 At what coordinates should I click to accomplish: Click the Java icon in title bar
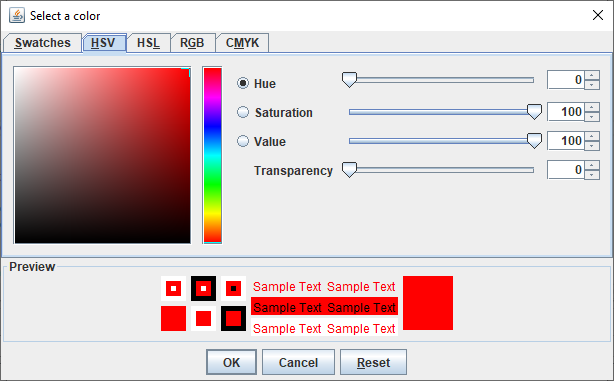coord(17,16)
